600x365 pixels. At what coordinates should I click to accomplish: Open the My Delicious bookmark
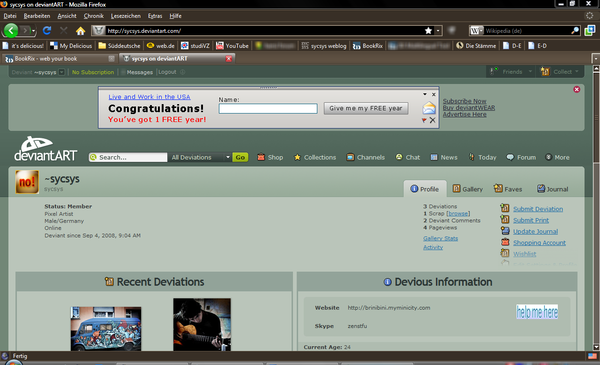click(71, 46)
